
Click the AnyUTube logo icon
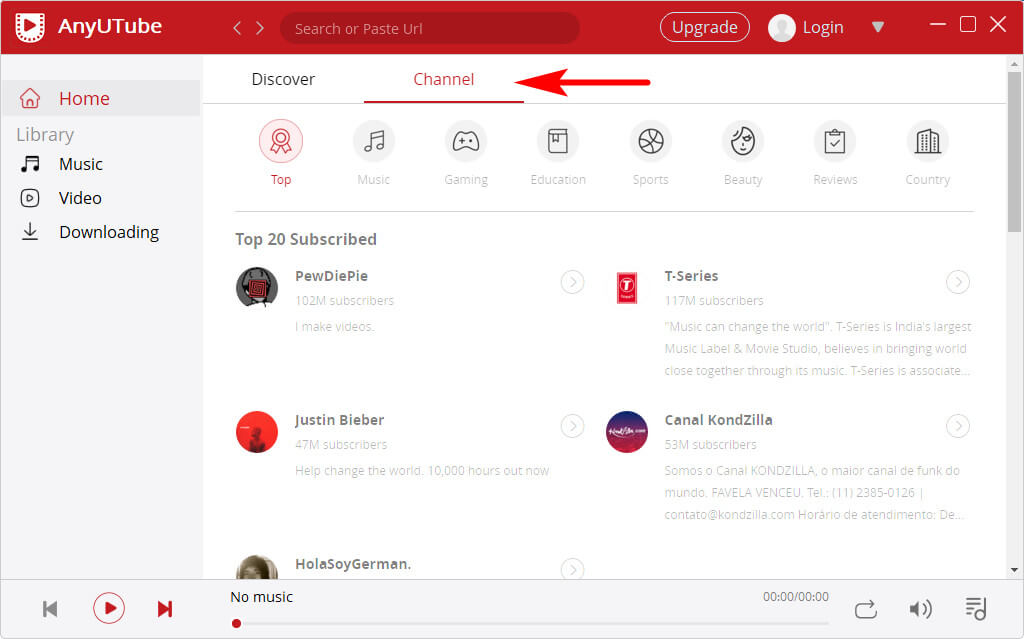point(30,27)
